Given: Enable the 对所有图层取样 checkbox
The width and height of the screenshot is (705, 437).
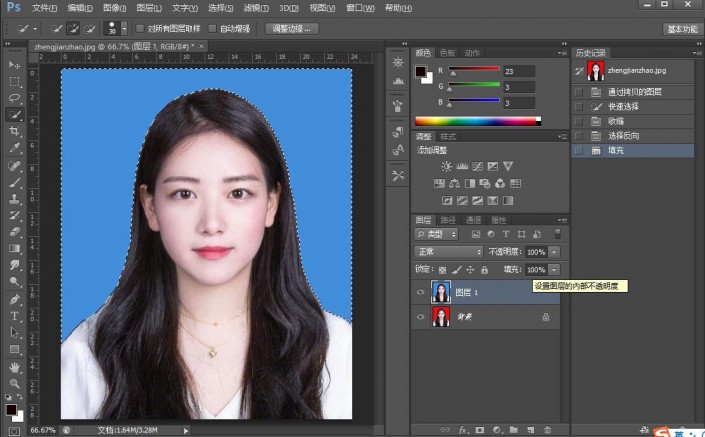Looking at the screenshot, I should [x=139, y=29].
